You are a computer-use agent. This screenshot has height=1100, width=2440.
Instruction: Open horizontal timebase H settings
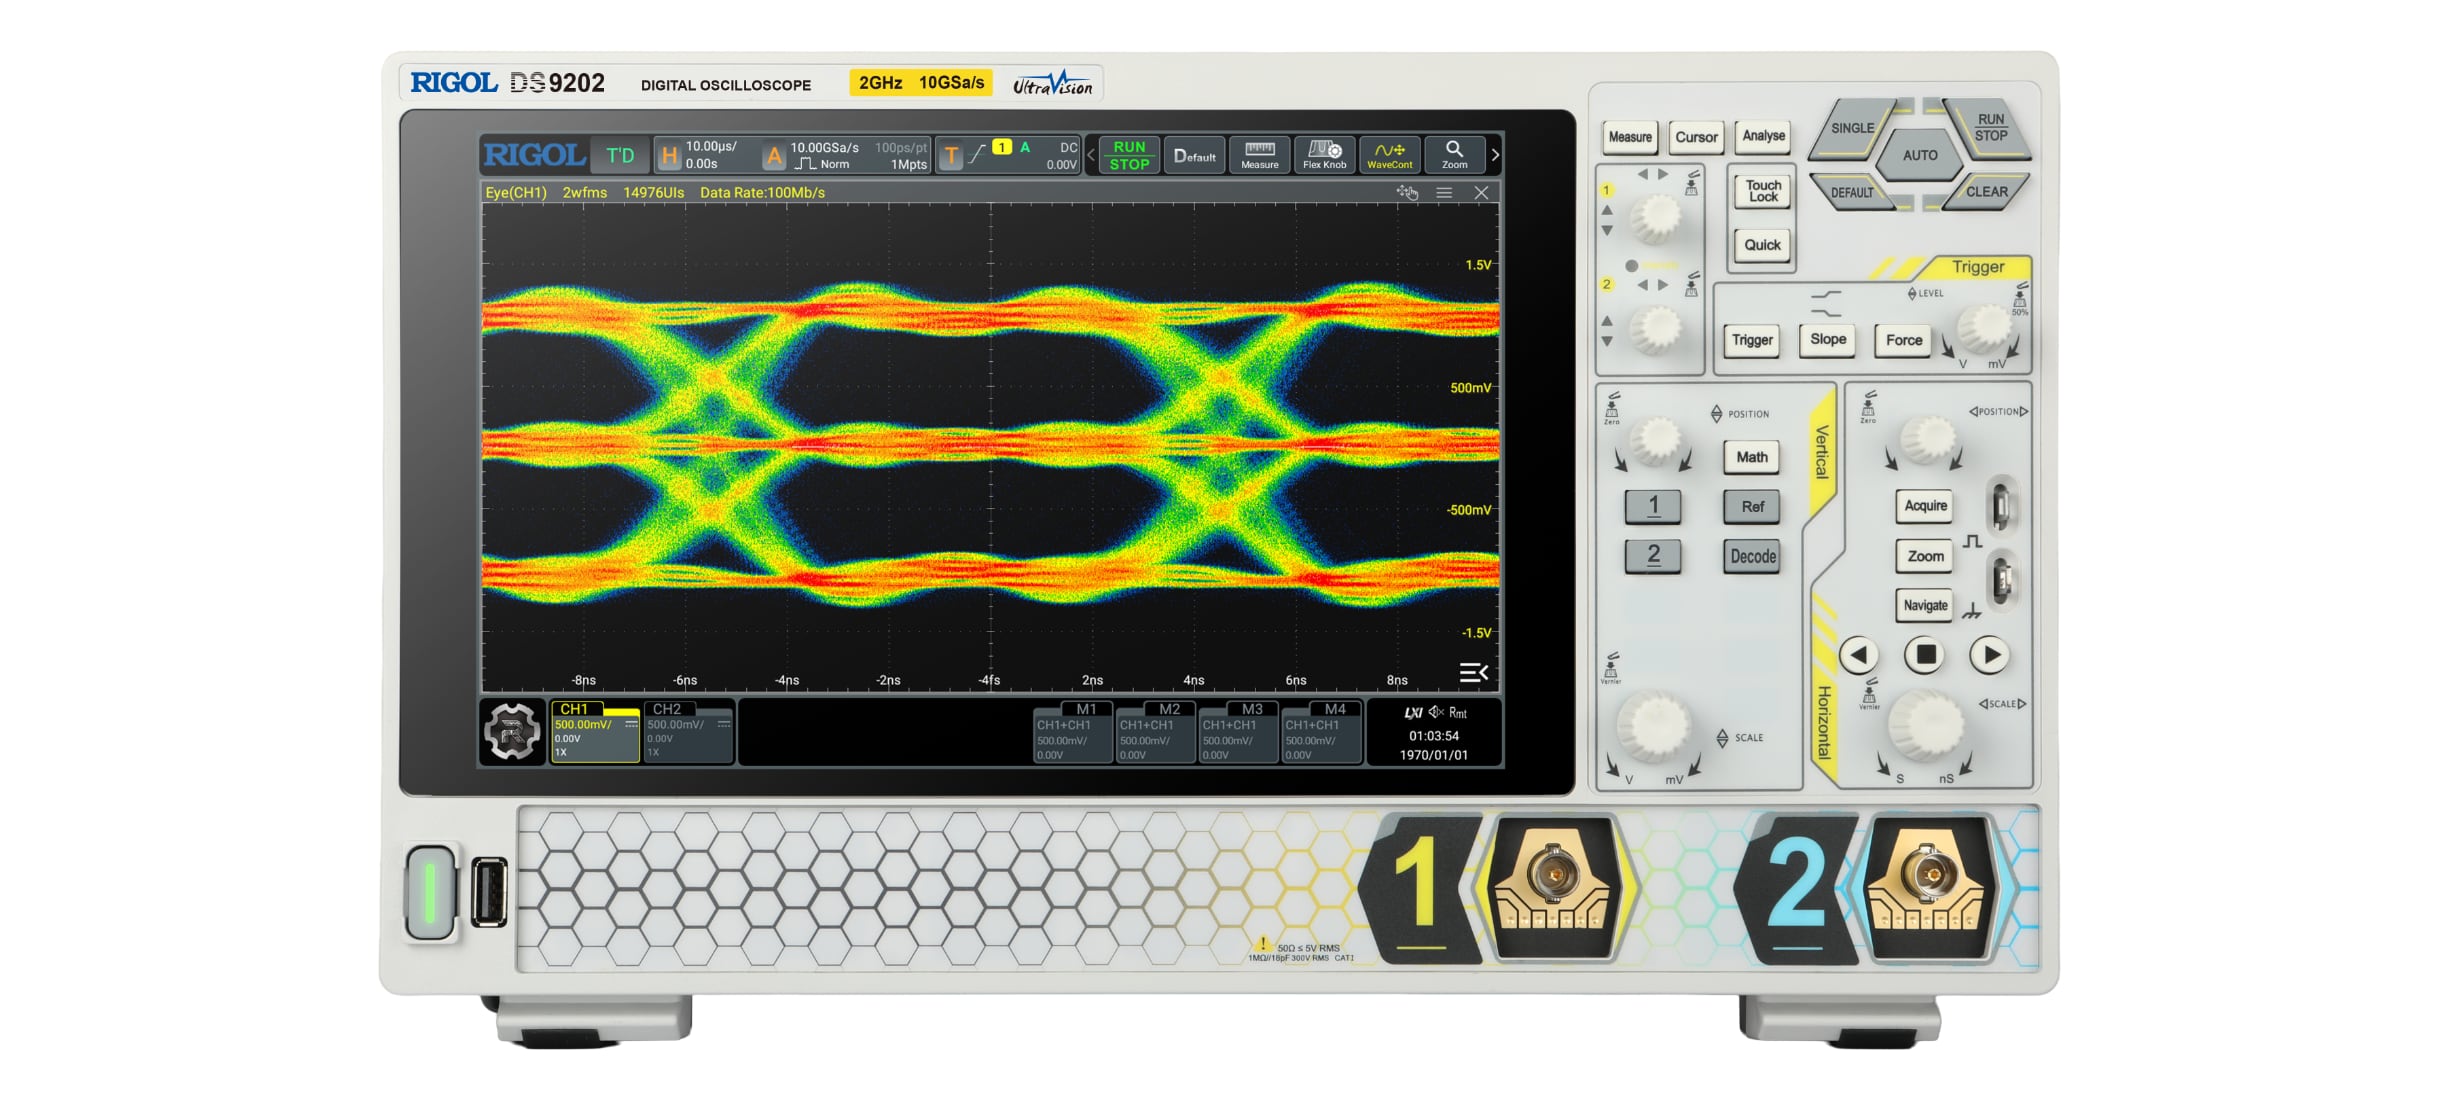click(670, 155)
